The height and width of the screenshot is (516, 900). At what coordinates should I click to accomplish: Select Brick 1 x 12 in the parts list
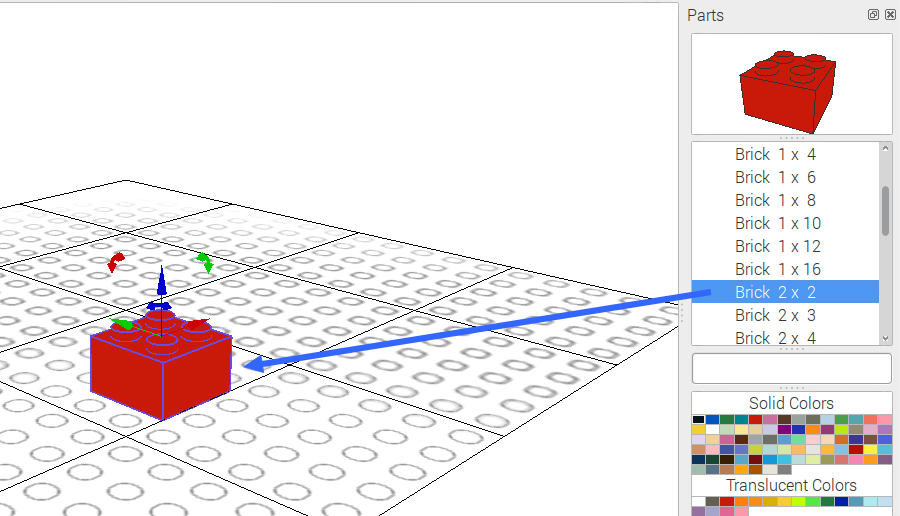pyautogui.click(x=785, y=246)
